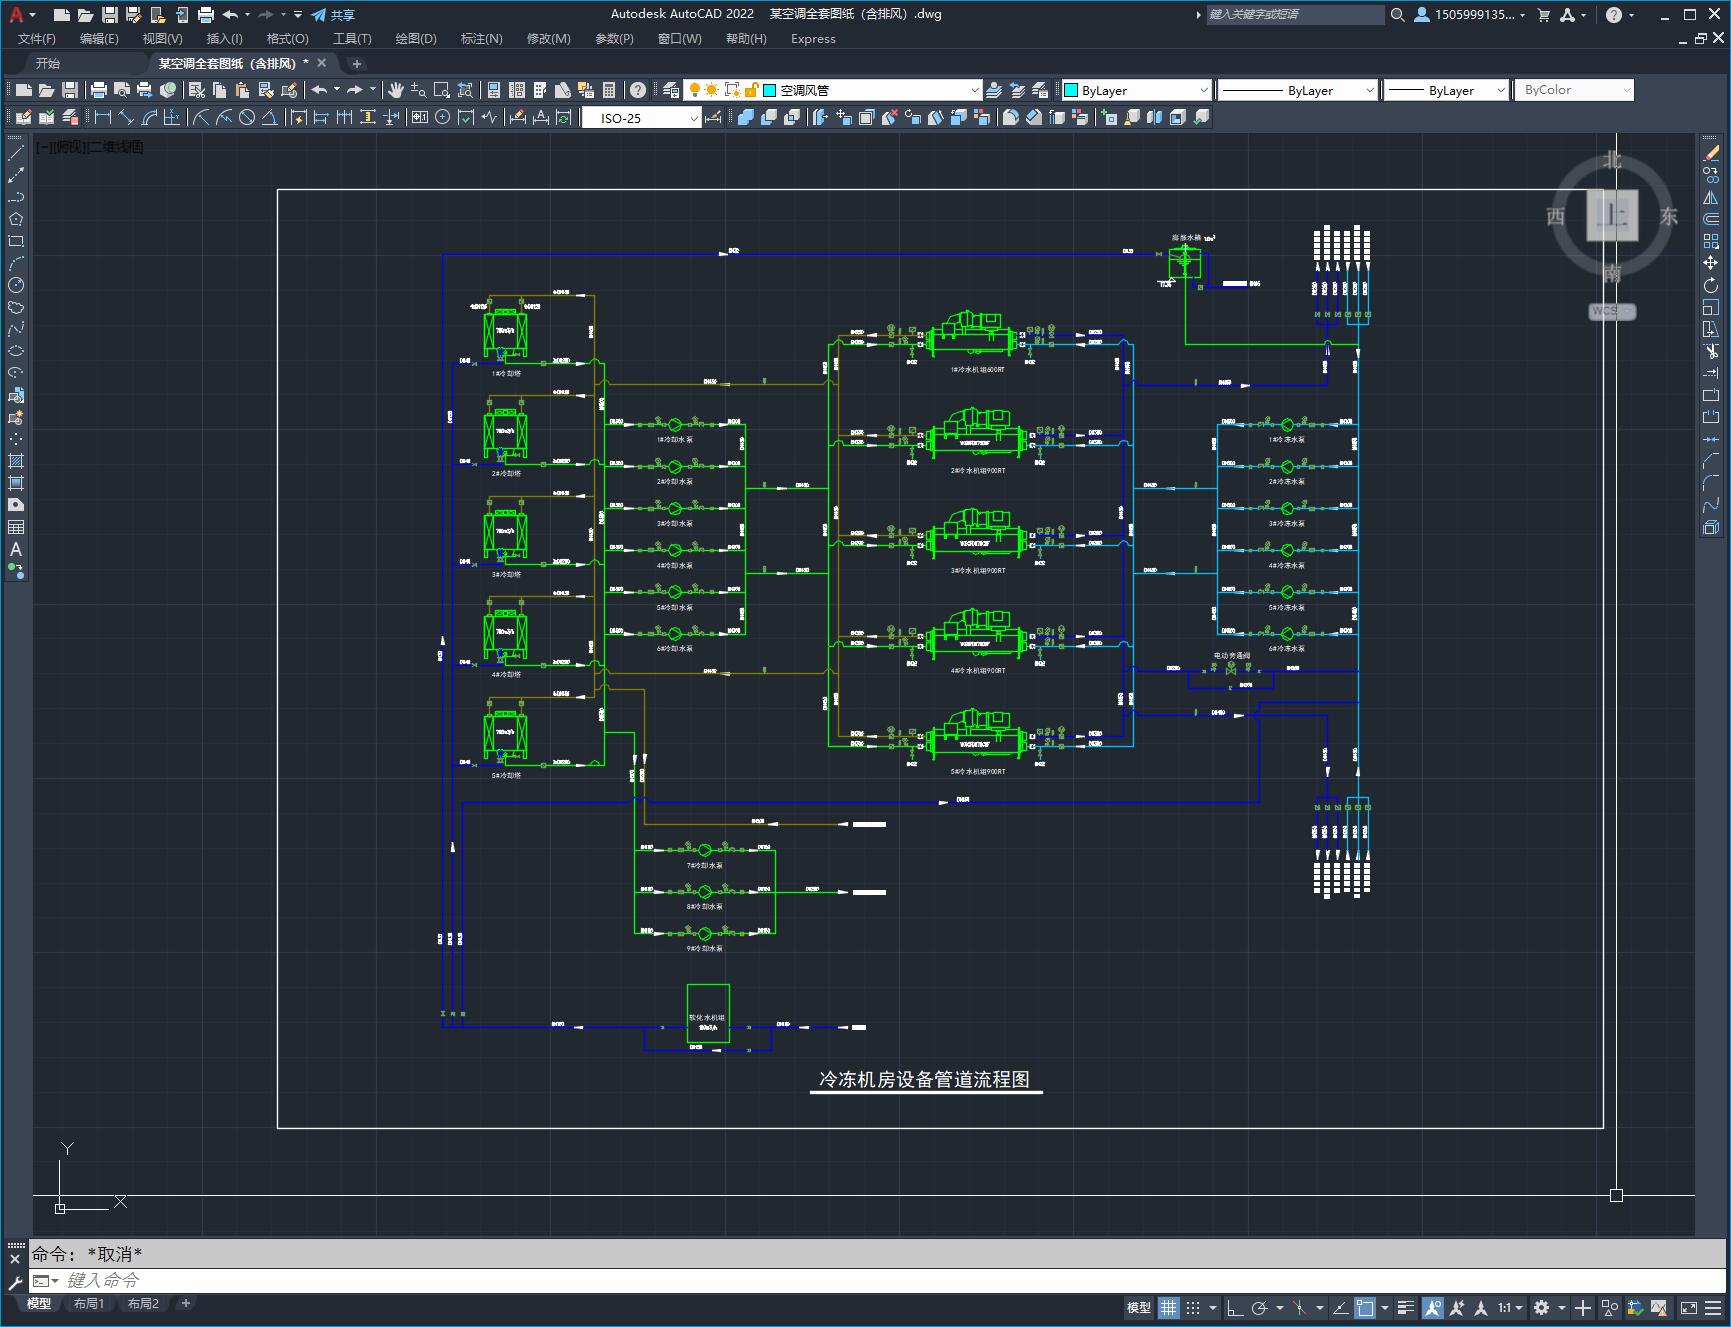
Task: Toggle Ortho mode in status bar
Action: [1235, 1307]
